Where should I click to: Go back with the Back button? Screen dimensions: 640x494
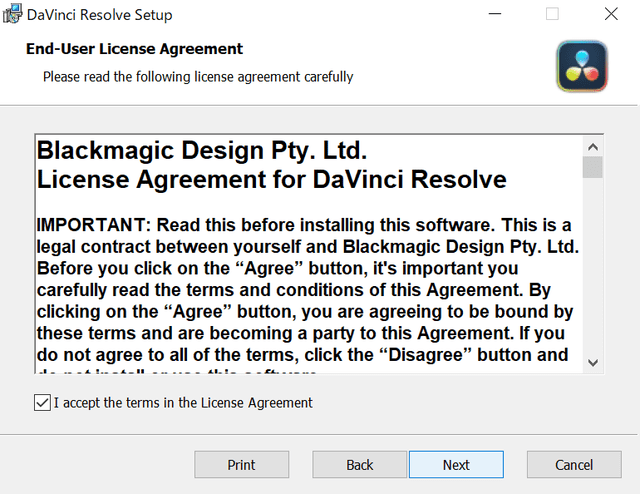click(360, 465)
